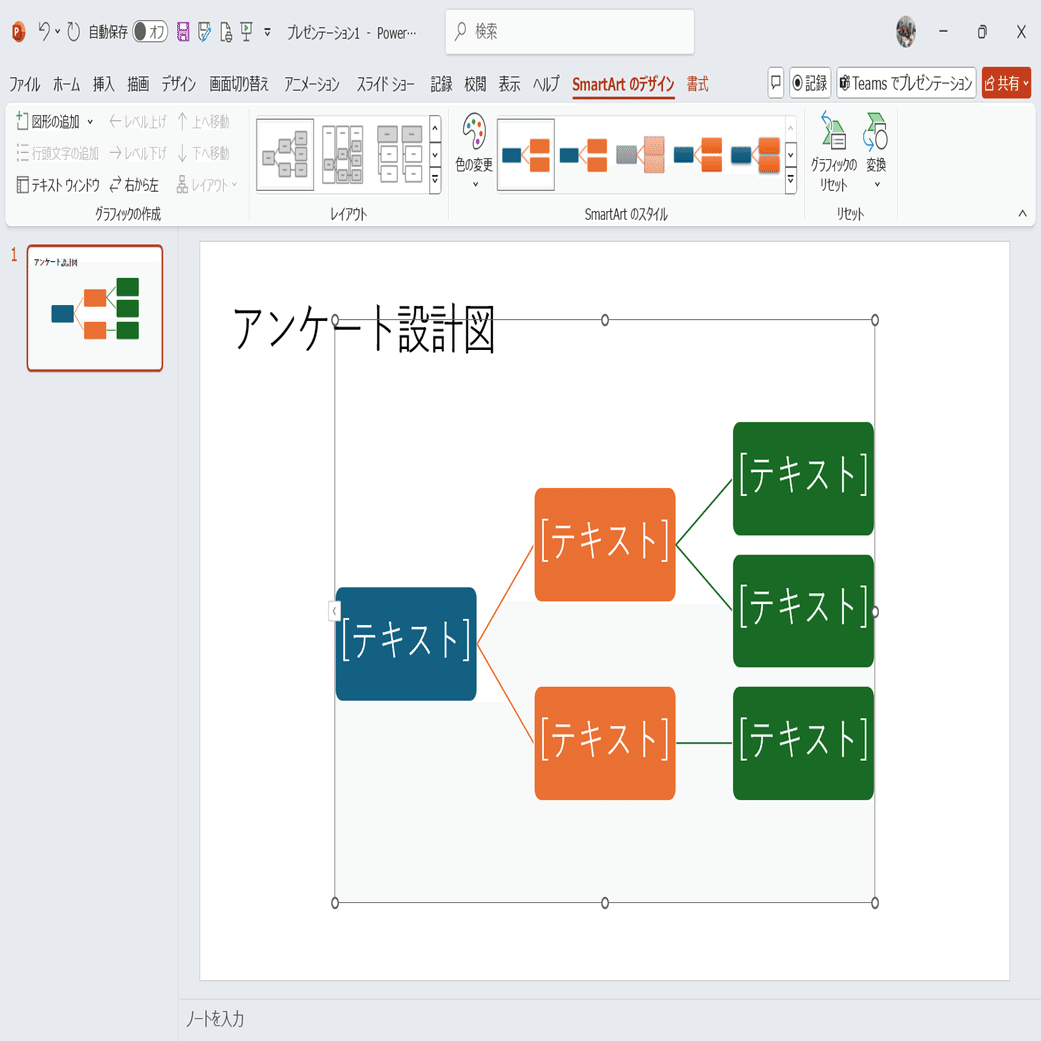Select slide 1 thumbnail in the panel
1041x1041 pixels.
tap(94, 308)
